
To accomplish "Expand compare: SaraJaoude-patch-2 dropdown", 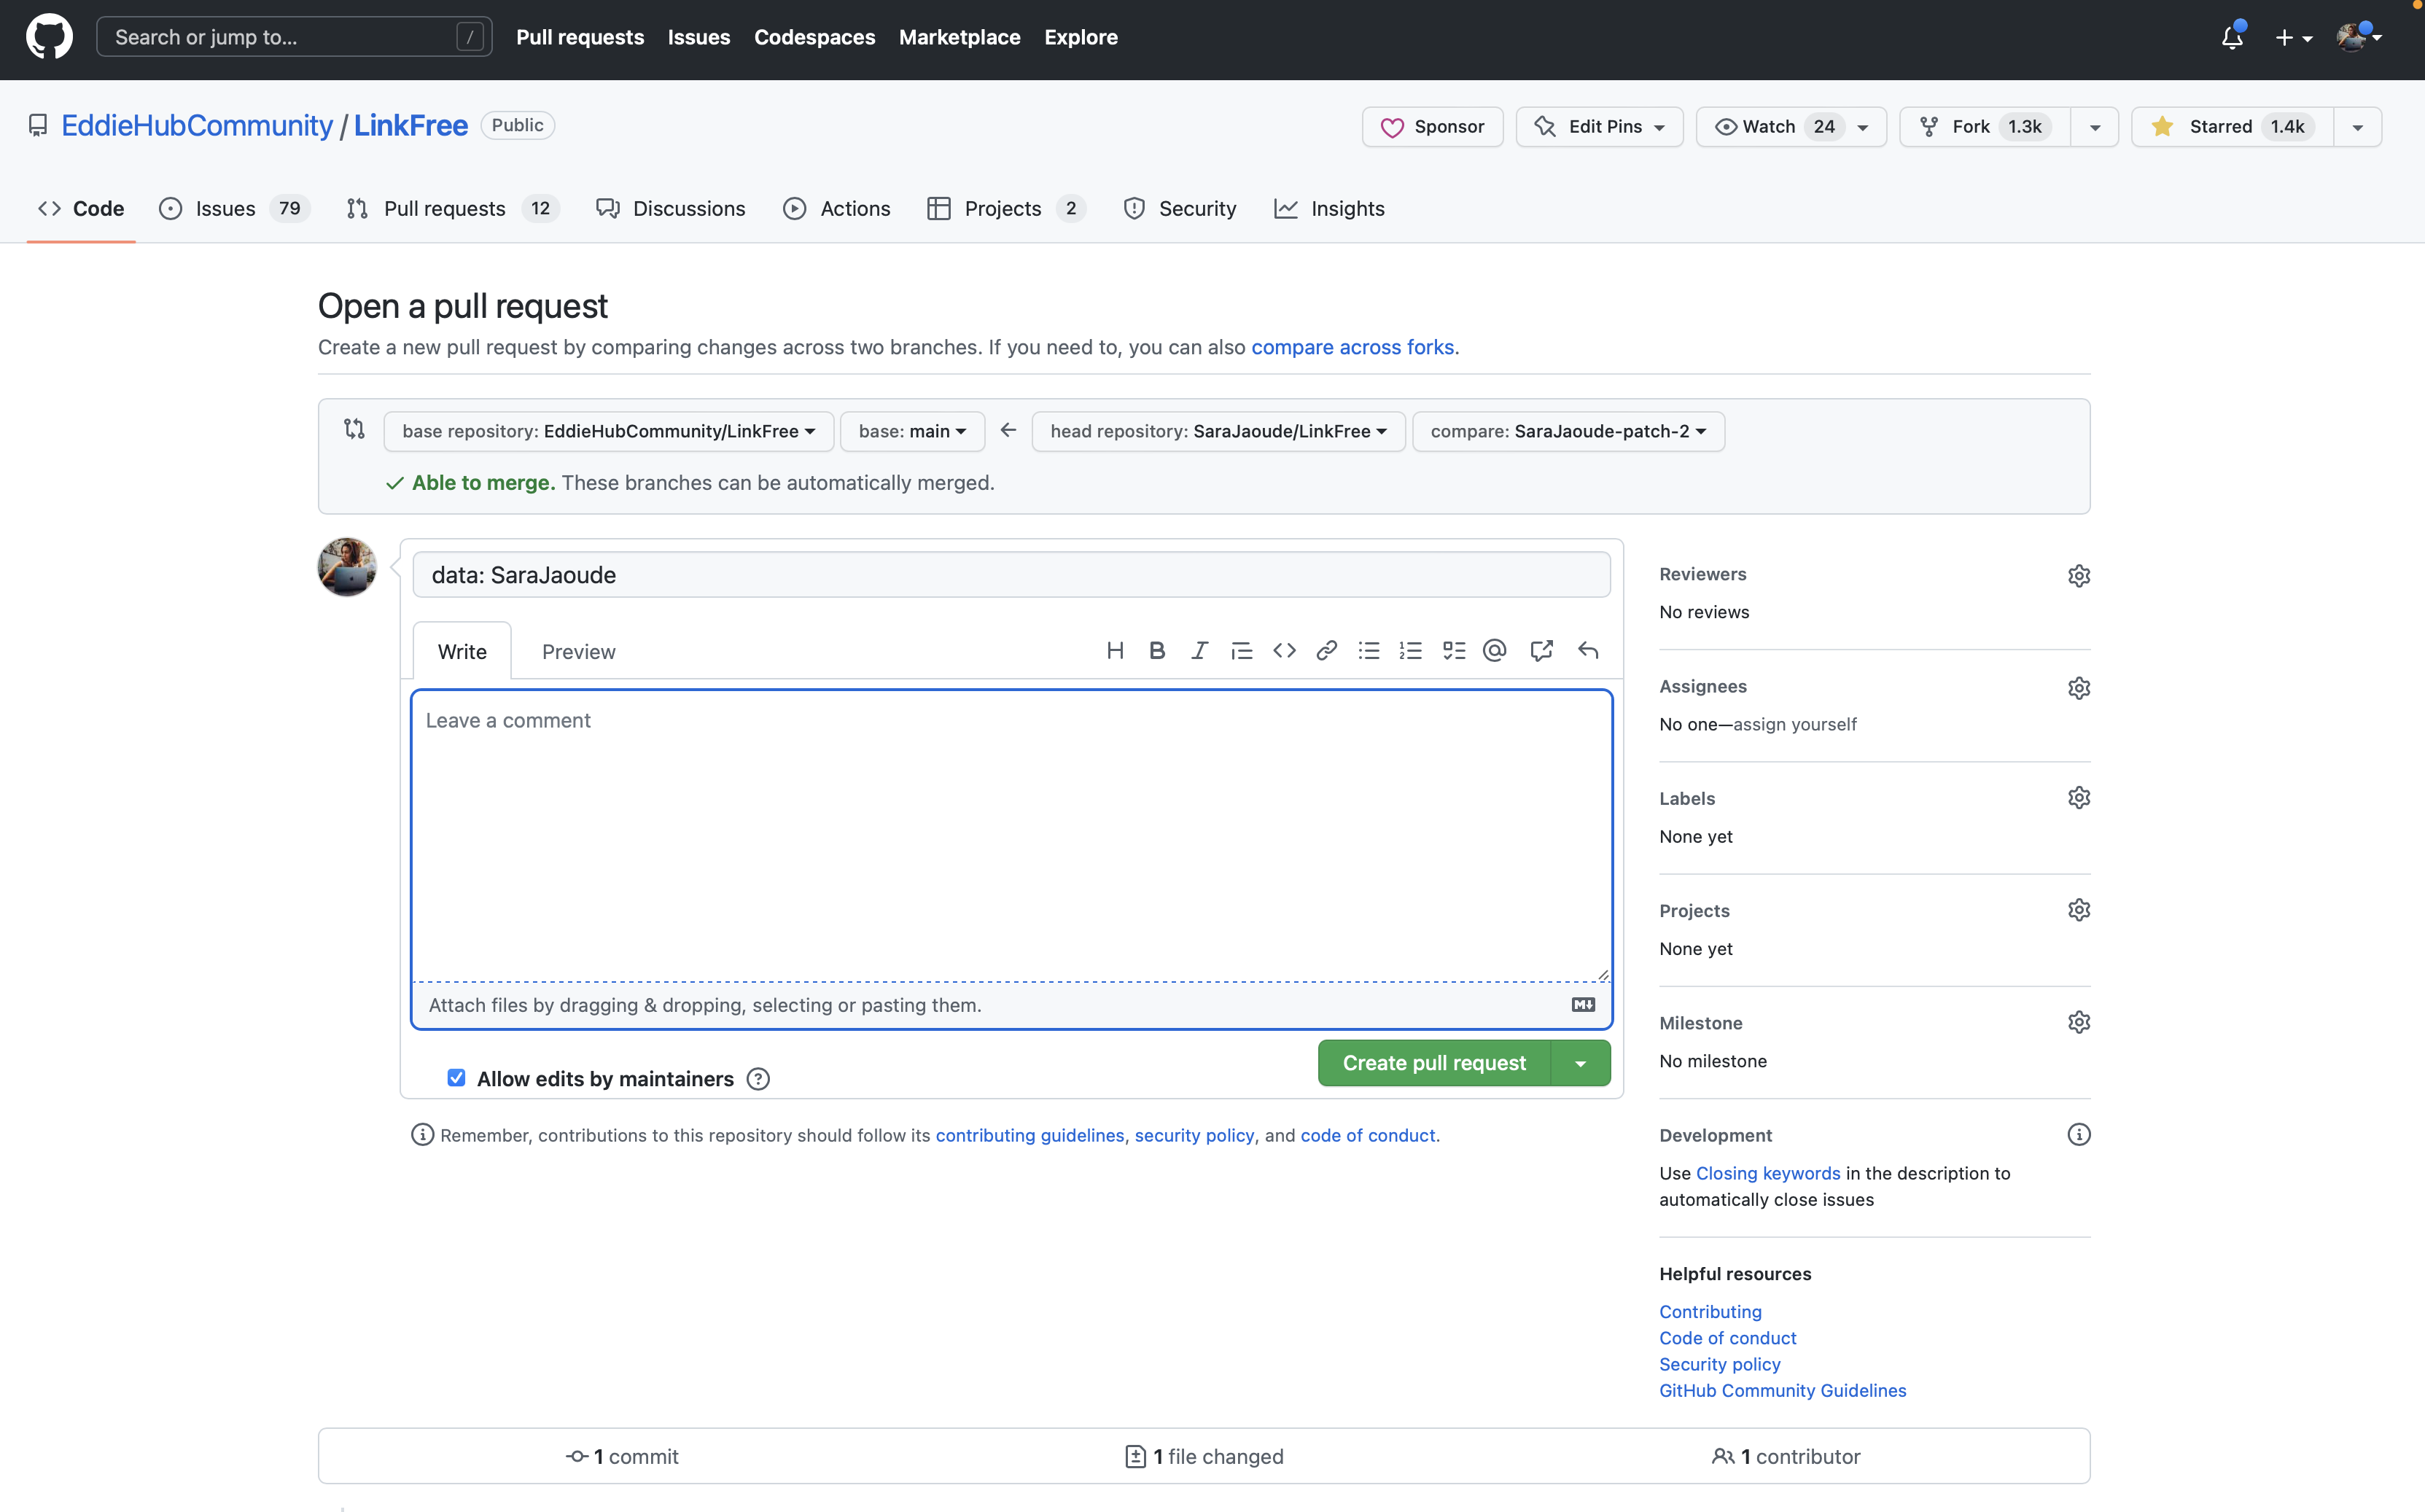I will 1568,431.
